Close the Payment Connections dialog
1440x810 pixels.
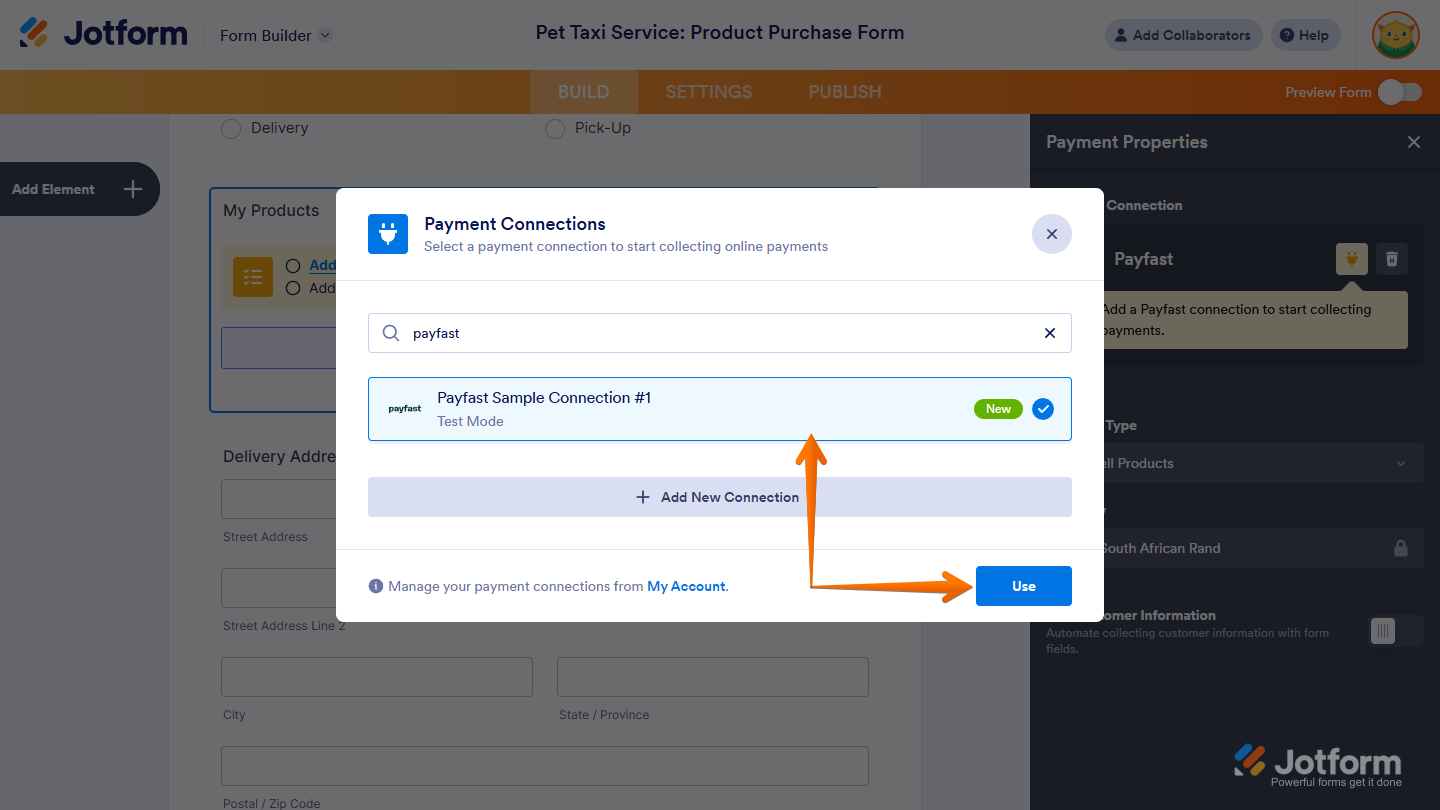click(1051, 234)
